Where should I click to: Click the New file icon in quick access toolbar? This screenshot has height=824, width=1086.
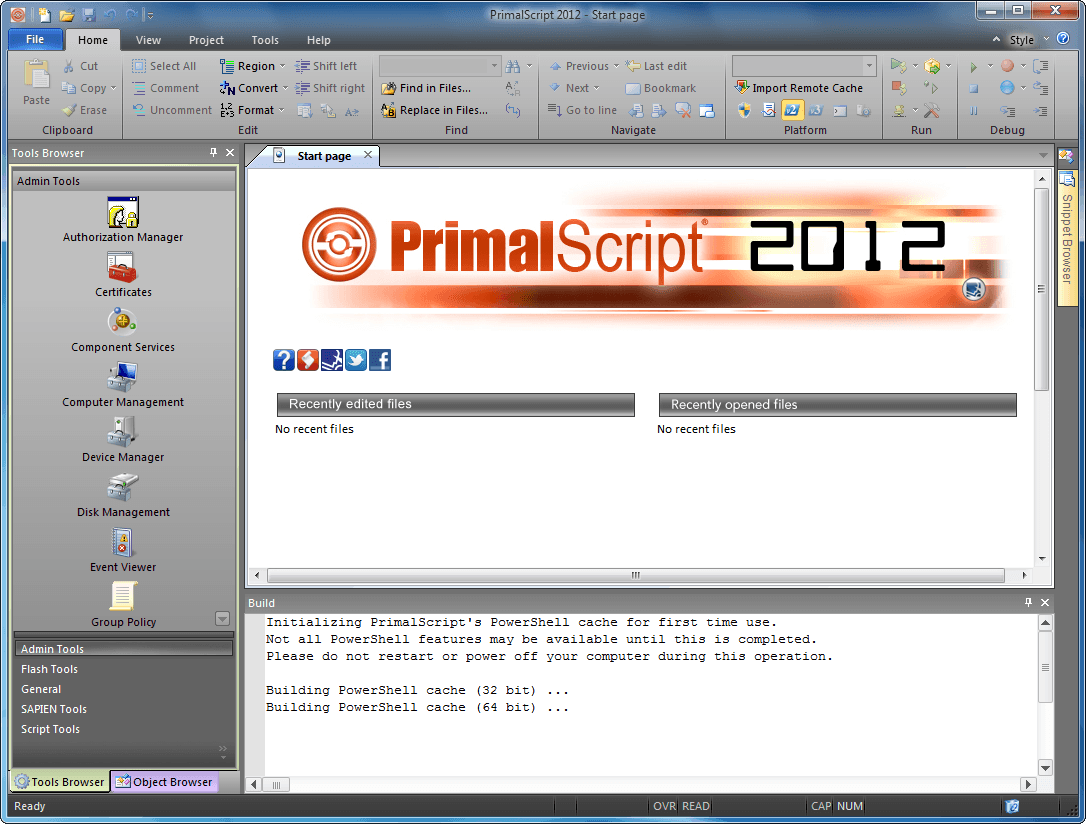(x=44, y=15)
